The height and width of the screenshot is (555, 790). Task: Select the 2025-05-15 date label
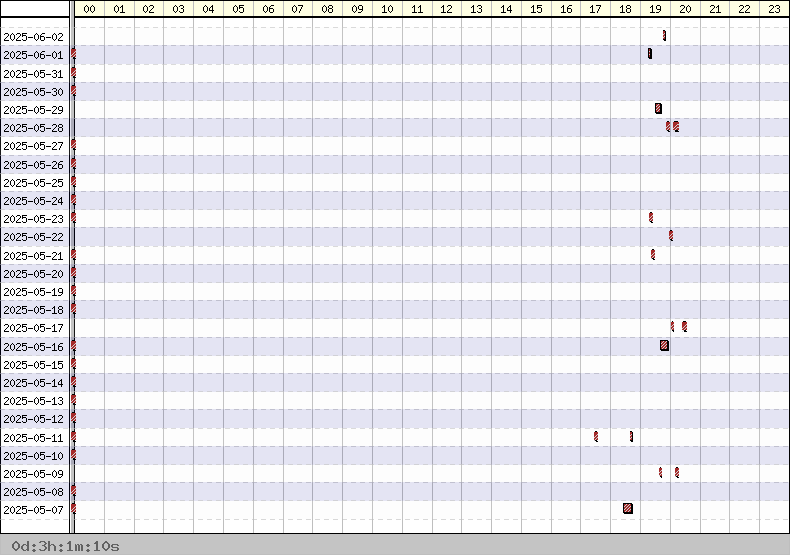[34, 365]
